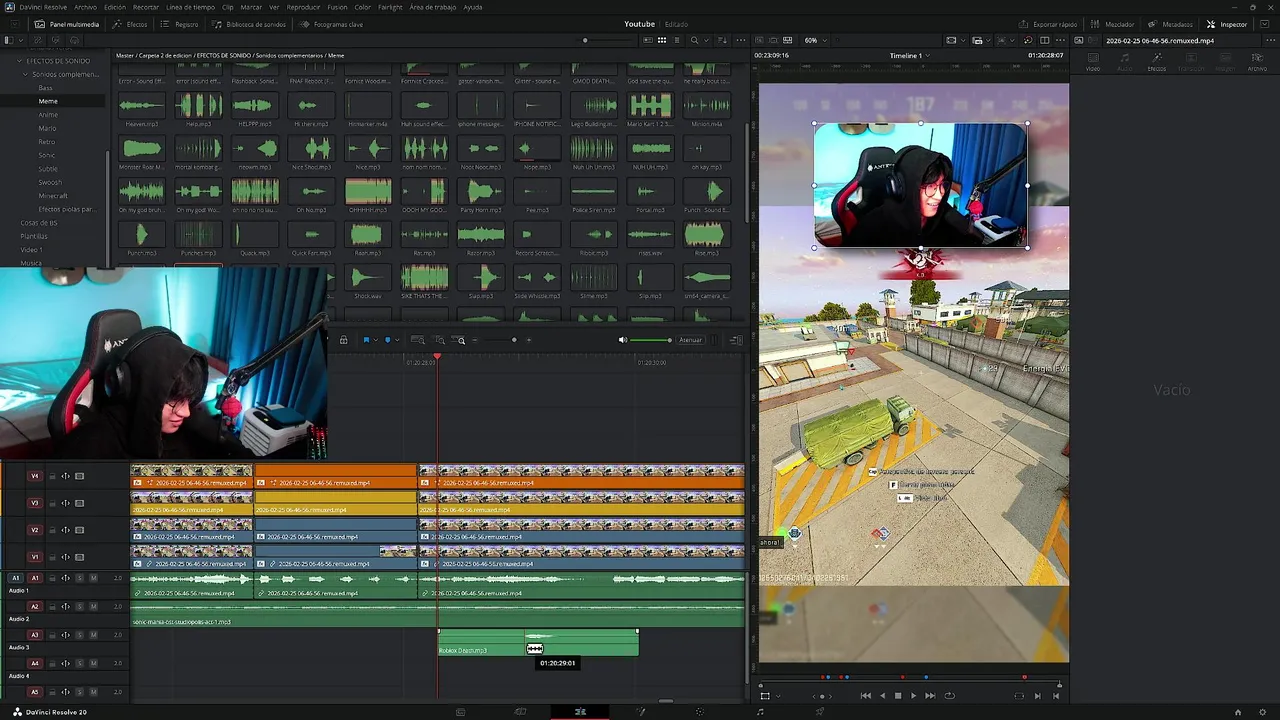Click the playhead marker on the ruler
This screenshot has width=1280, height=720.
[x=437, y=357]
